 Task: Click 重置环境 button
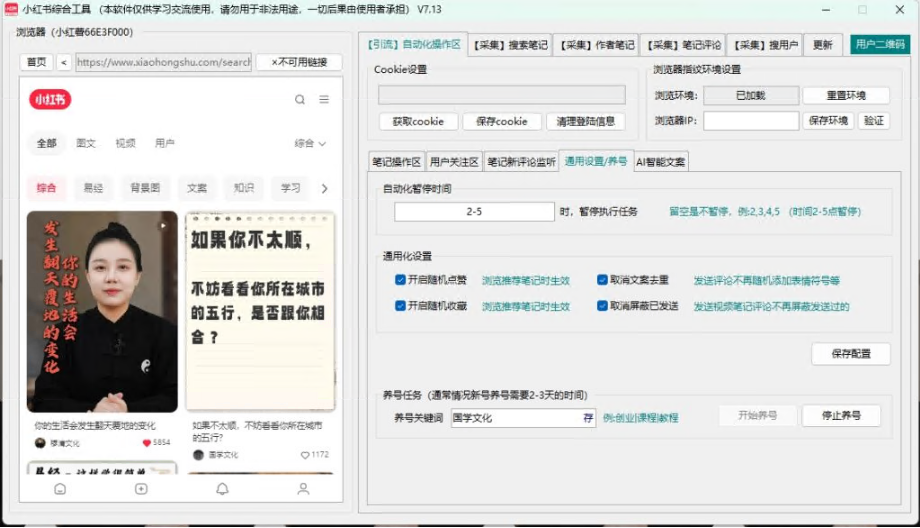[x=846, y=95]
